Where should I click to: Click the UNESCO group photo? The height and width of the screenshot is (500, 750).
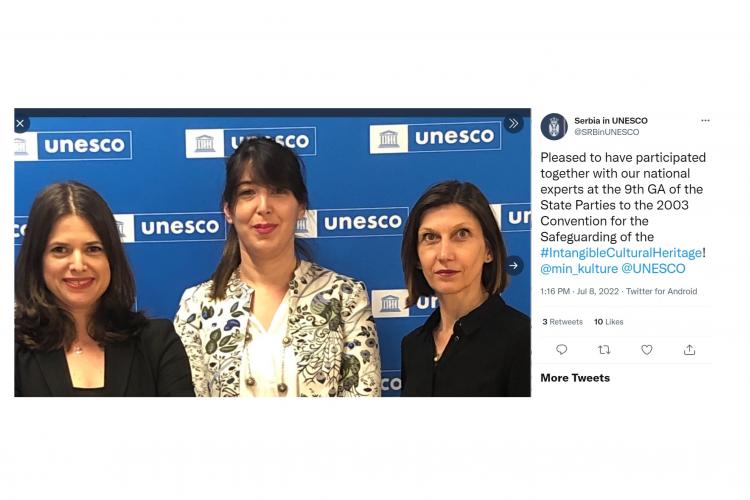coord(273,253)
